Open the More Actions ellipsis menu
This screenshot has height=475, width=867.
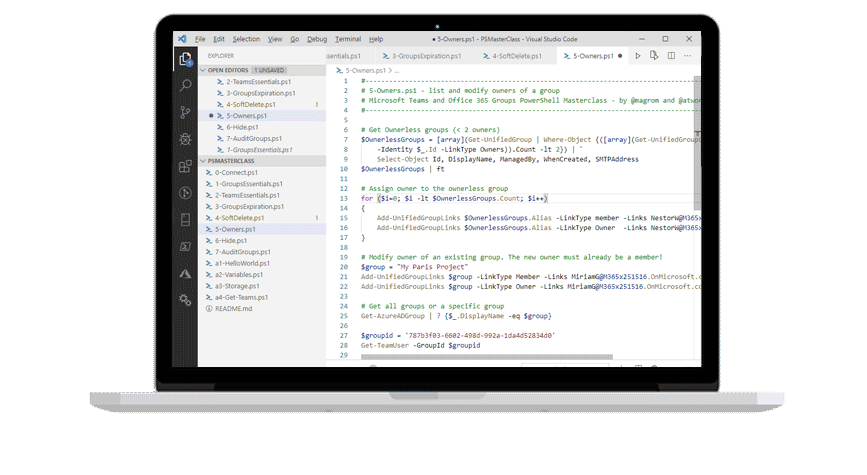click(687, 56)
